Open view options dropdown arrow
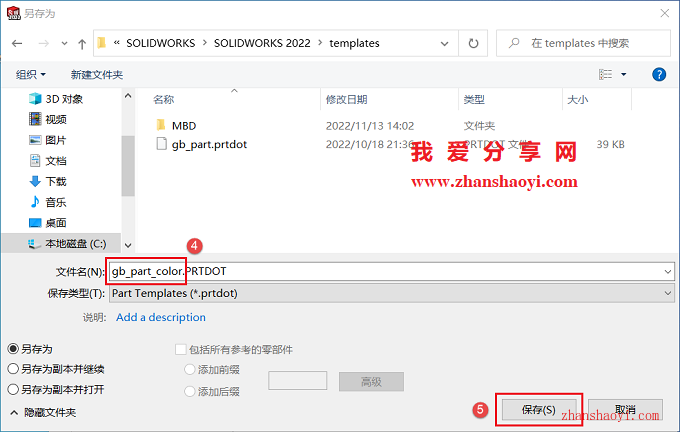This screenshot has width=680, height=432. tap(624, 75)
